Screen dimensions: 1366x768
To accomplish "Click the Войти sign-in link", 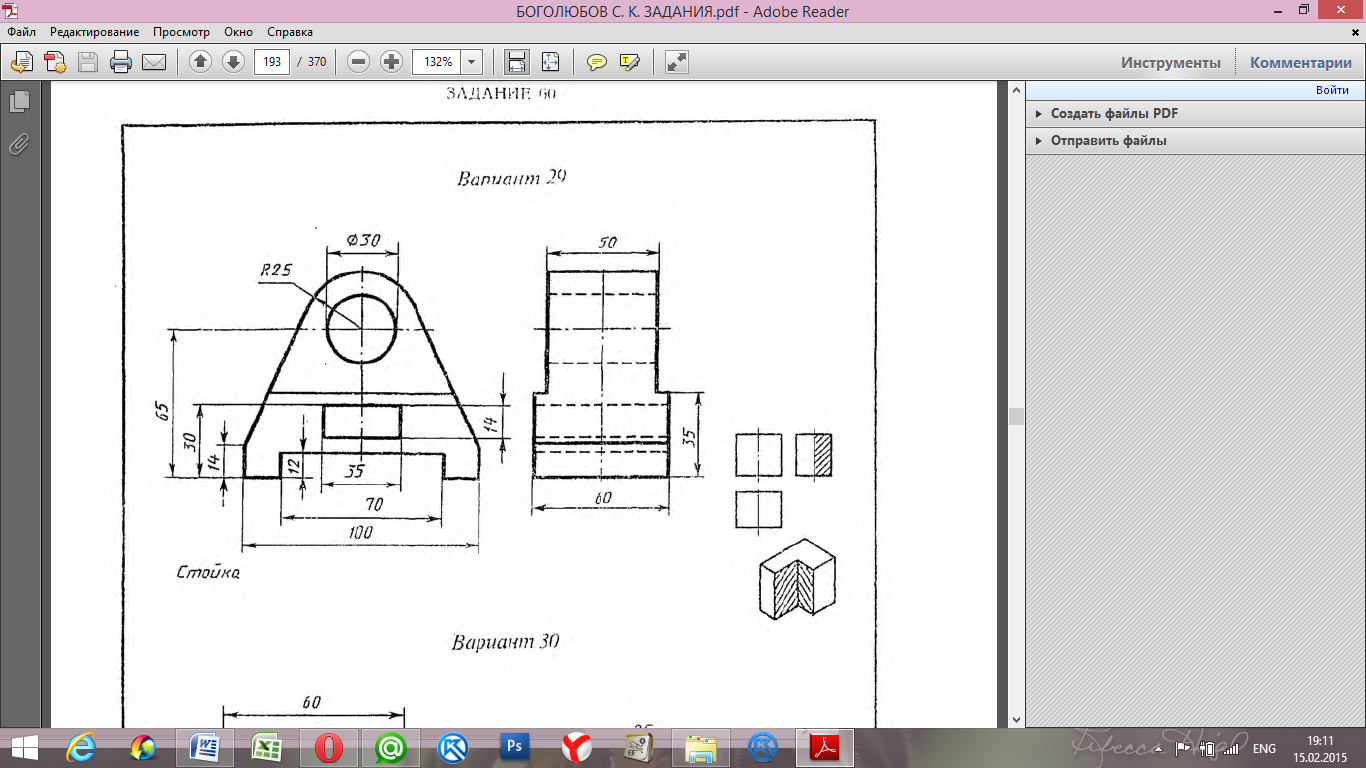I will point(1332,90).
